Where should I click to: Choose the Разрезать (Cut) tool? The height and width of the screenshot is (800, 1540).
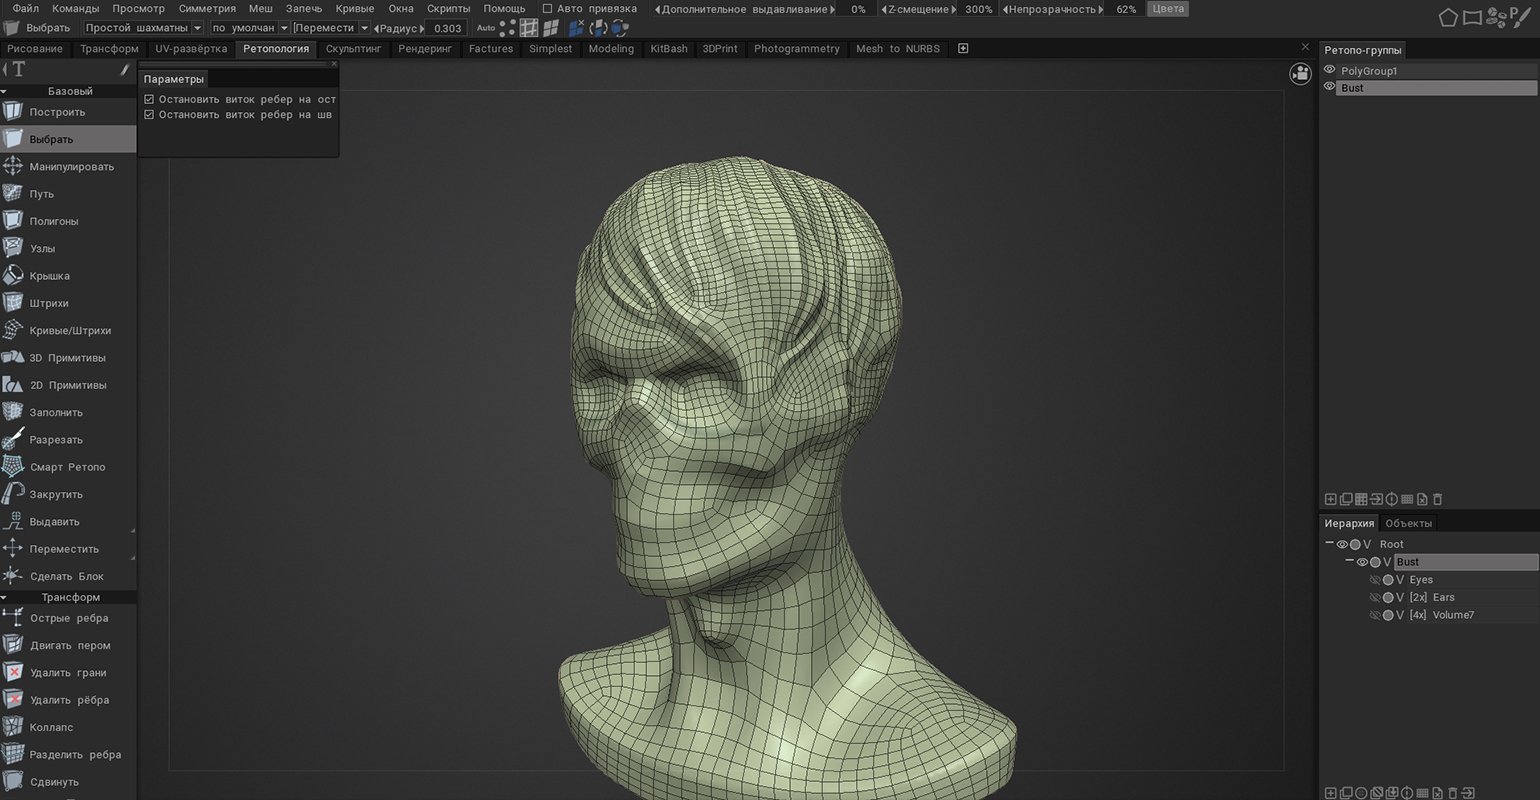coord(56,440)
